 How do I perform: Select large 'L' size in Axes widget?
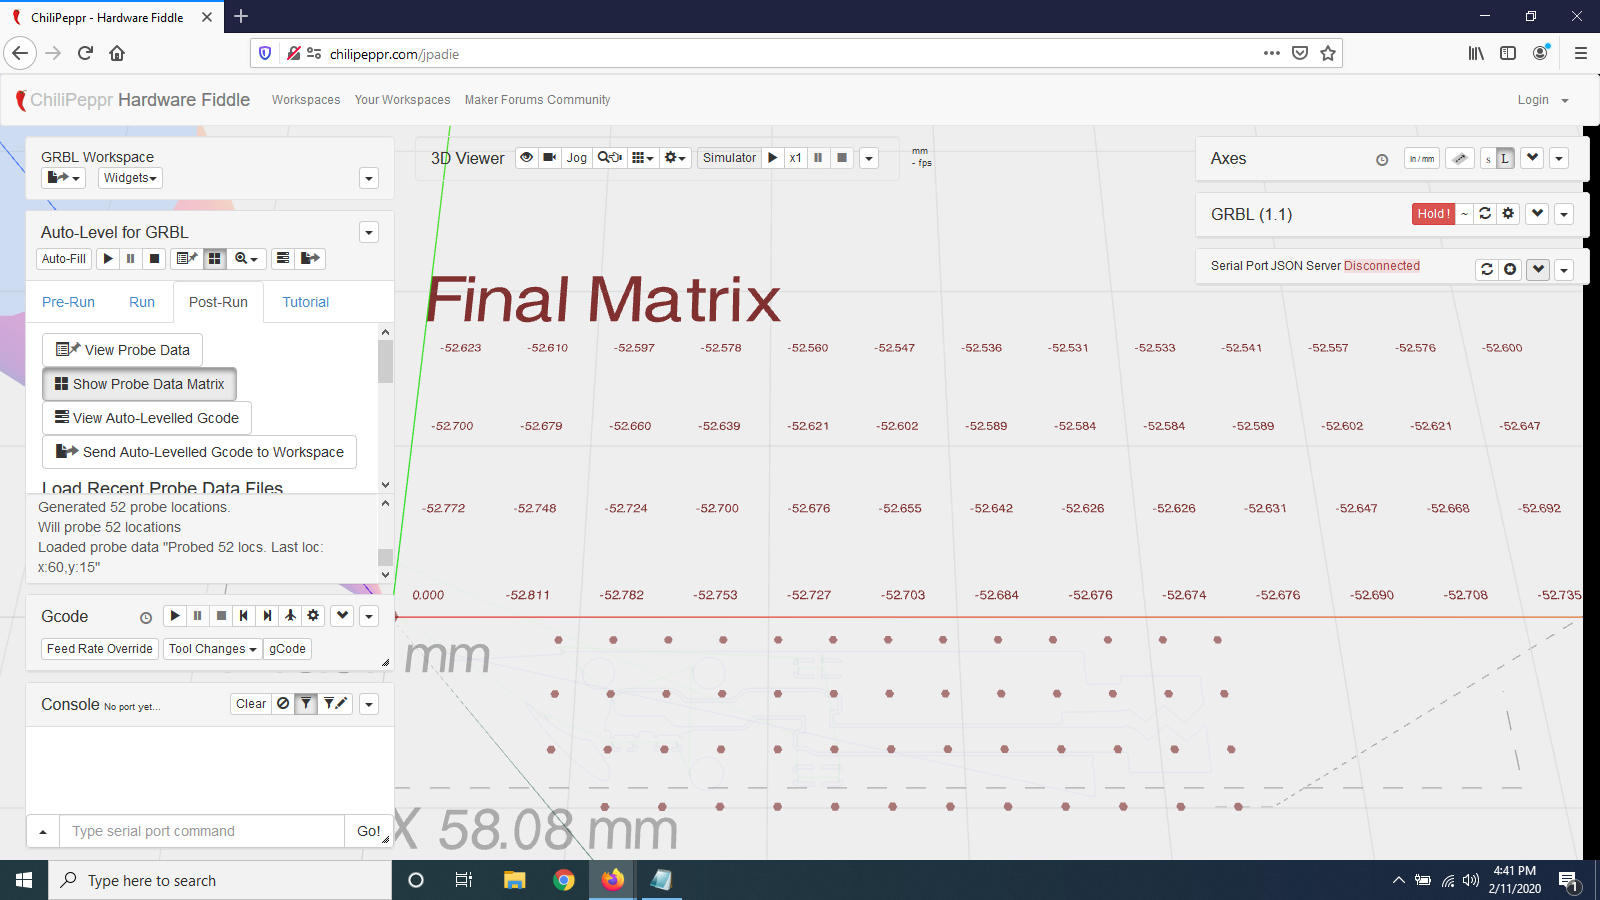pyautogui.click(x=1505, y=158)
